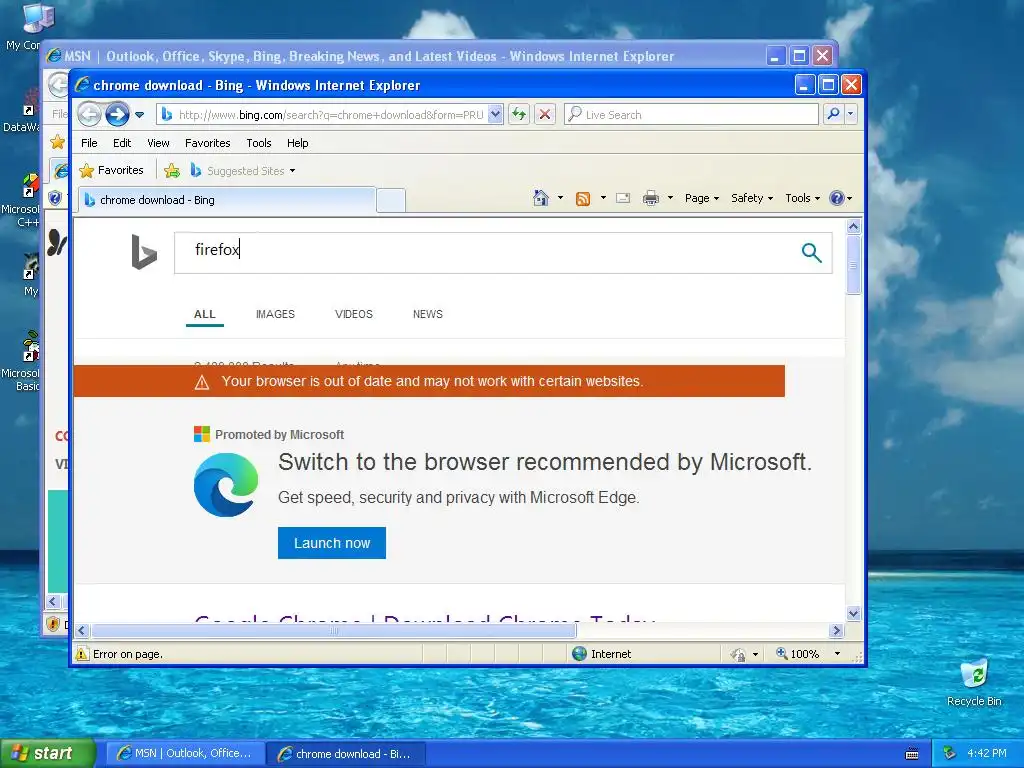Click the horizontal scrollbar left arrow
The image size is (1024, 768).
click(82, 631)
